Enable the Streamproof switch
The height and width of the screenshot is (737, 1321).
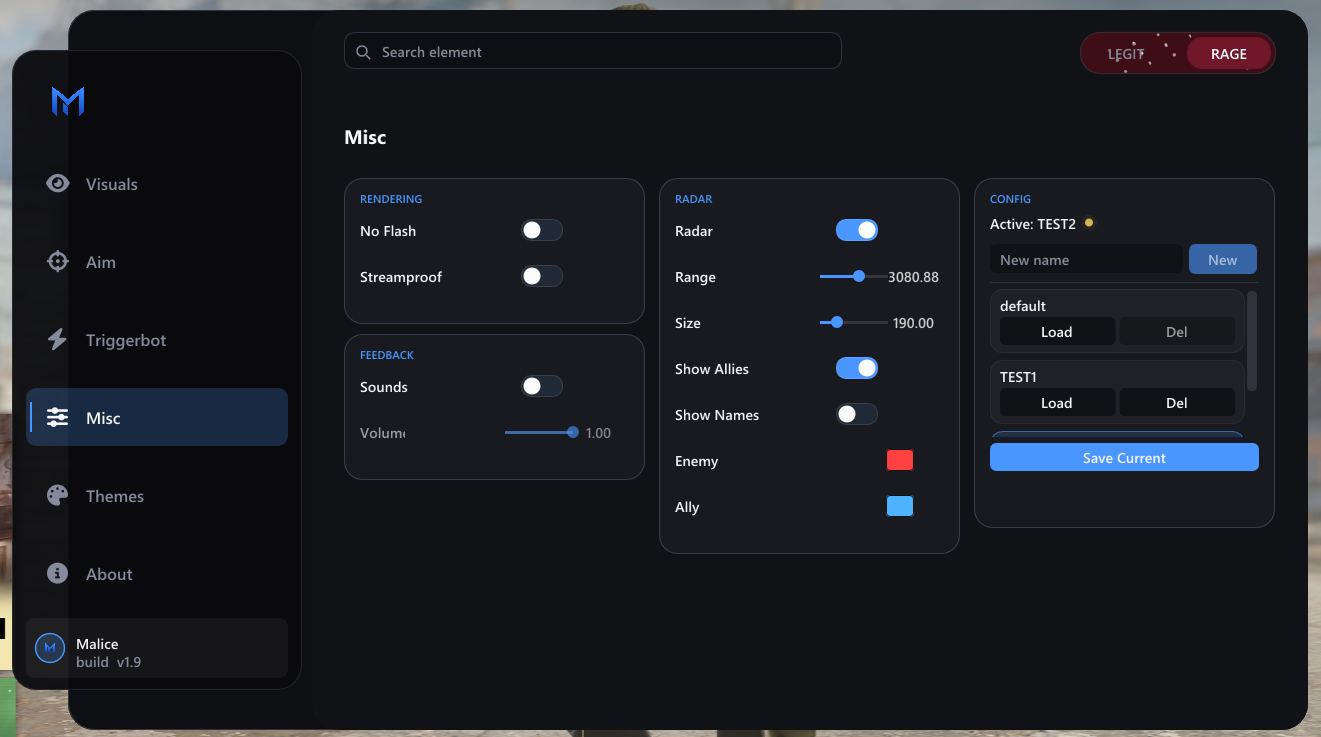542,276
